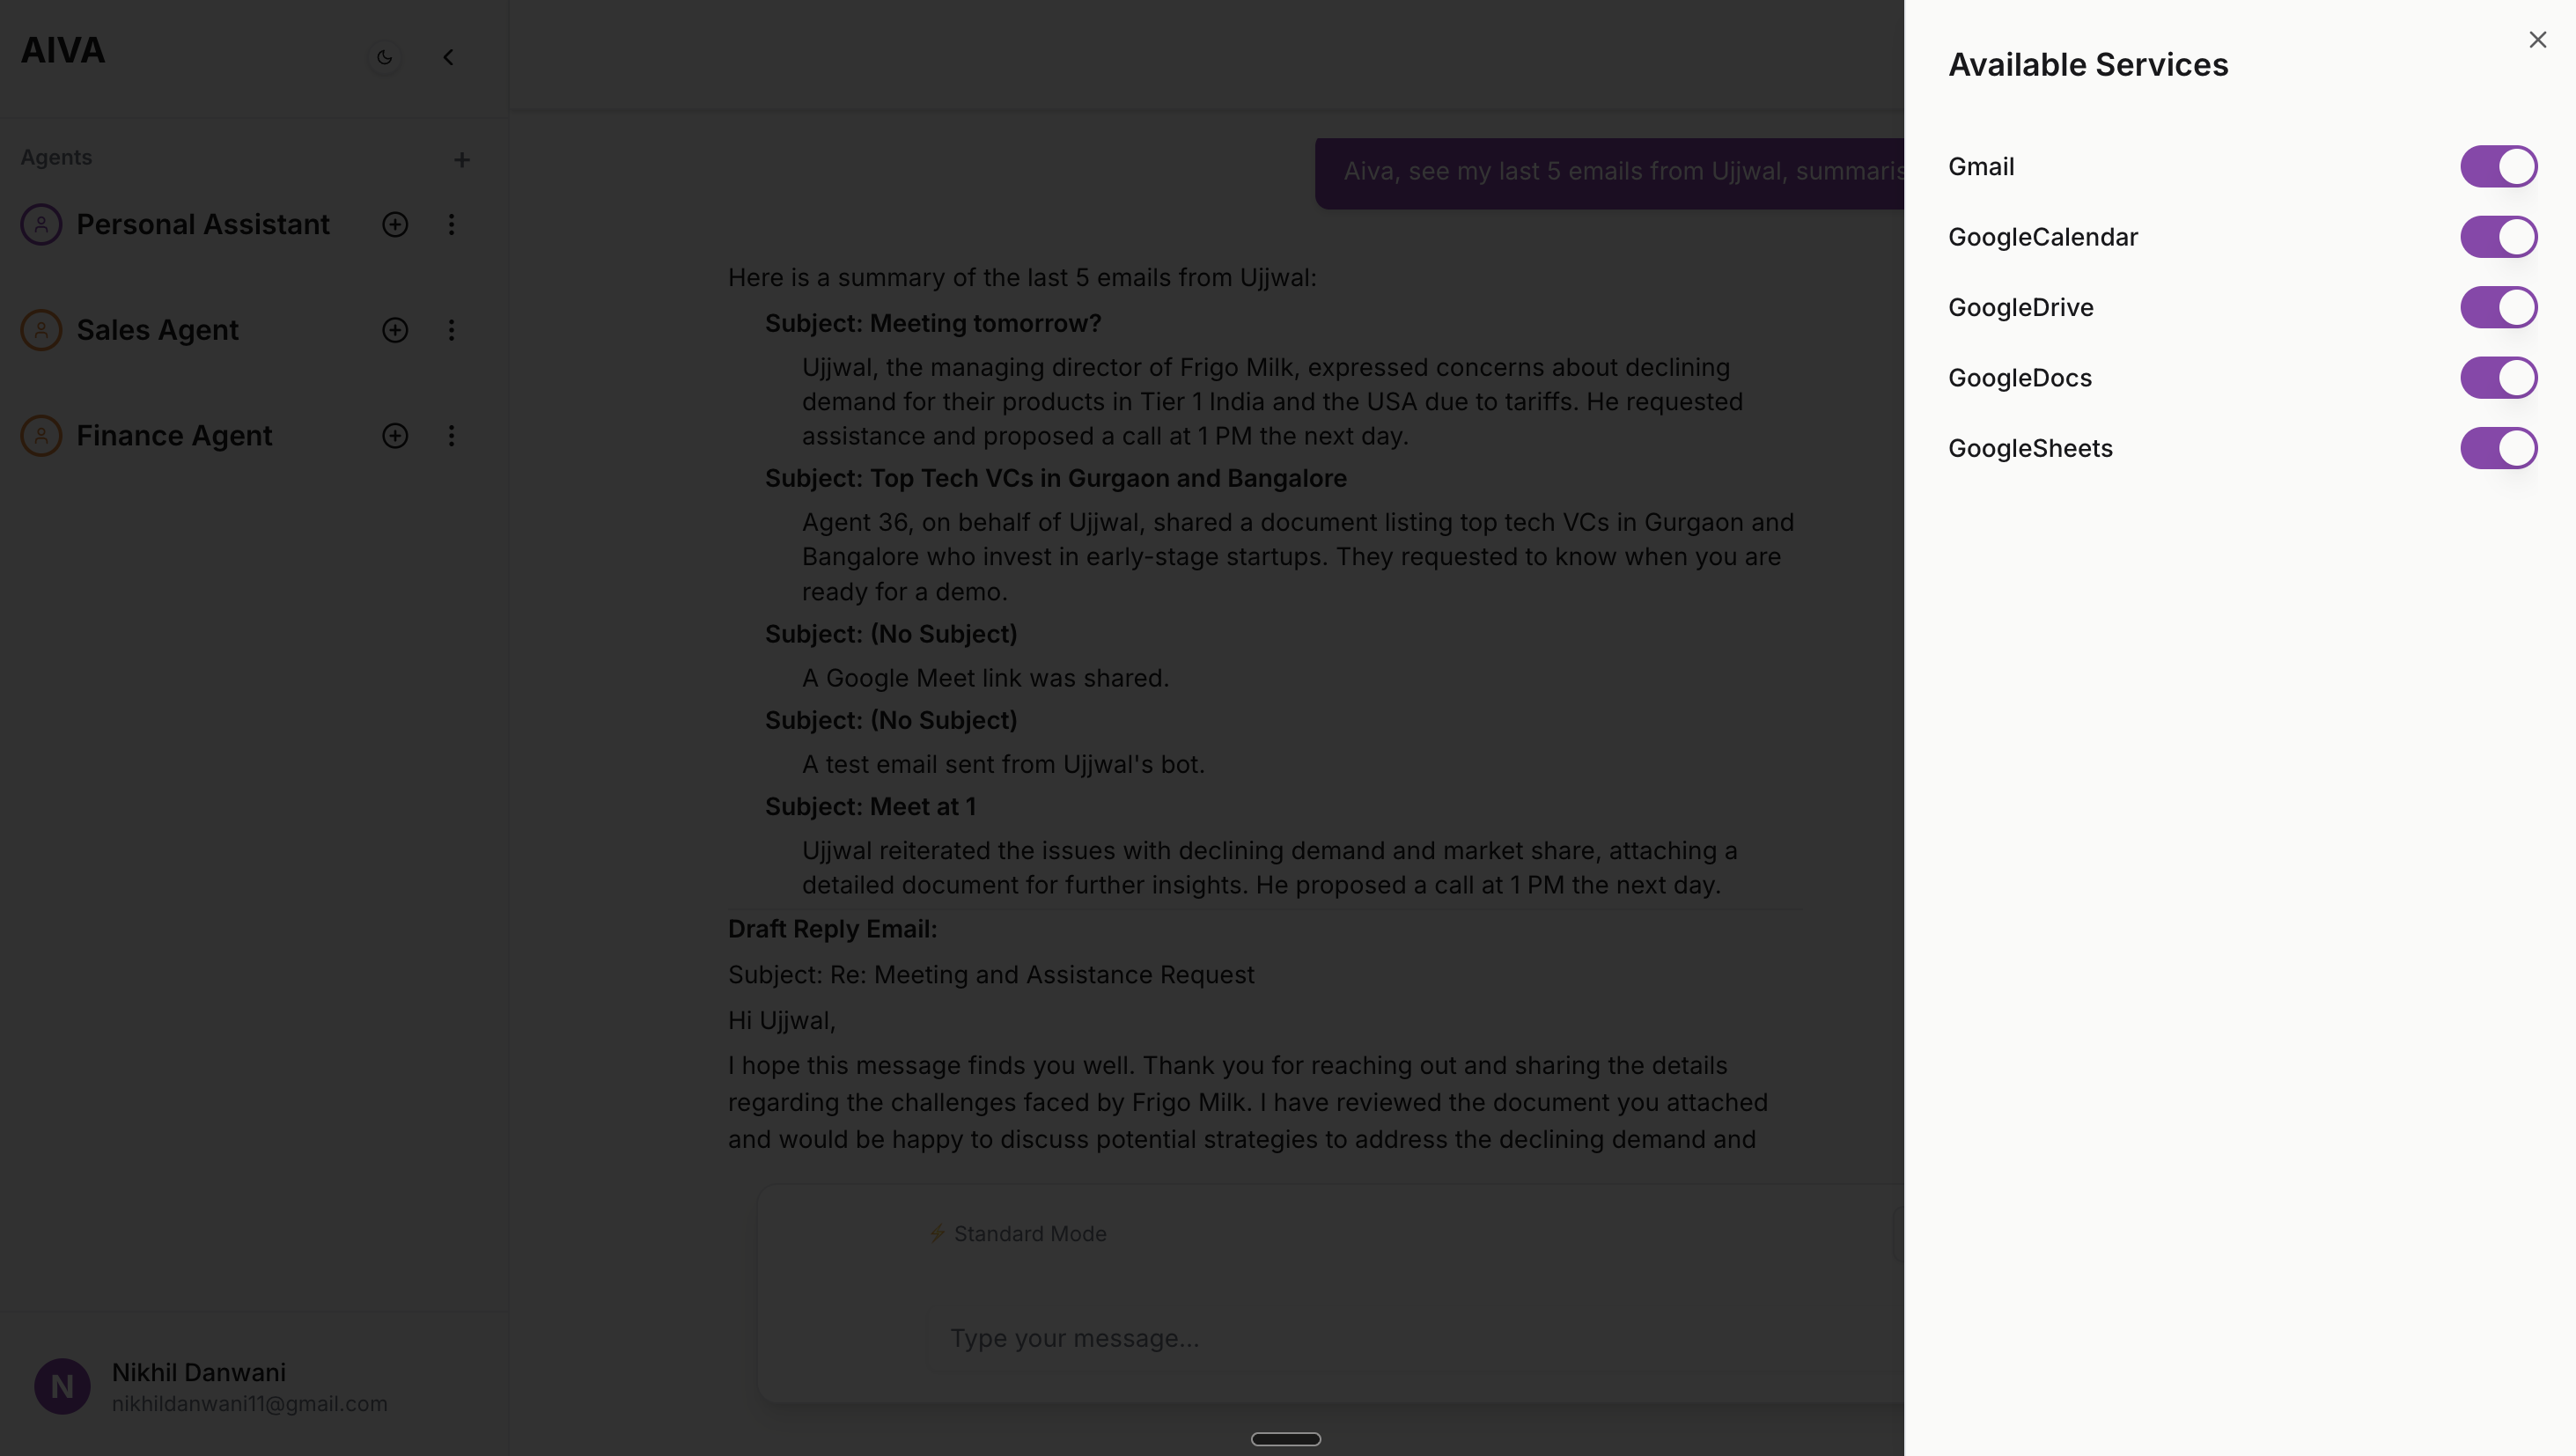This screenshot has width=2576, height=1456.
Task: Open Nikhil Danwani user profile avatar
Action: 62,1386
